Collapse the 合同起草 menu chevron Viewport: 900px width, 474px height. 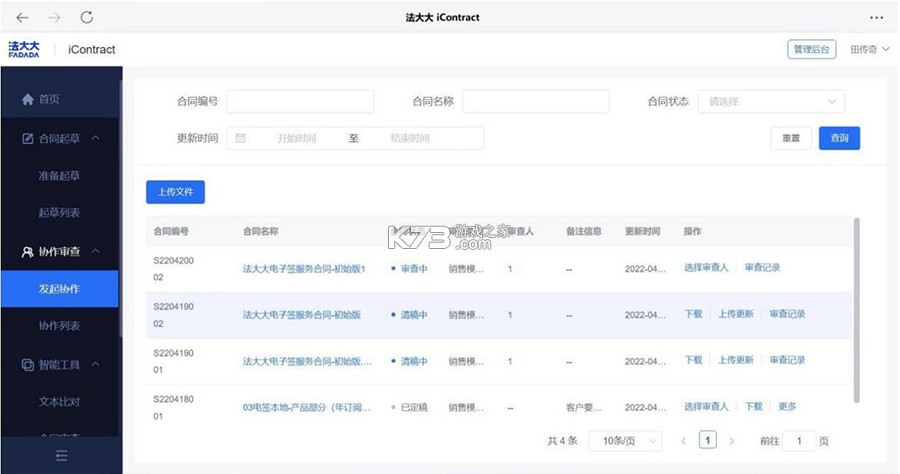coord(96,138)
